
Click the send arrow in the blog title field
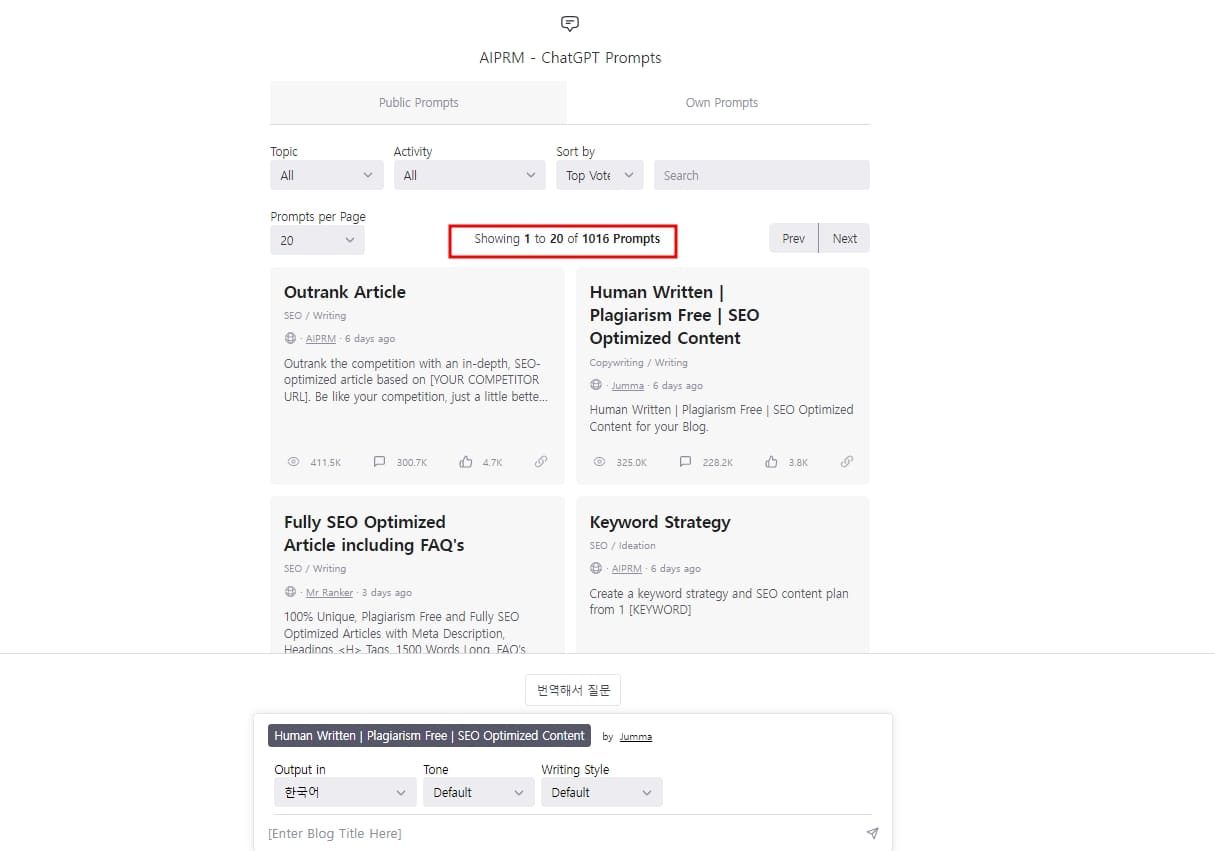(871, 833)
